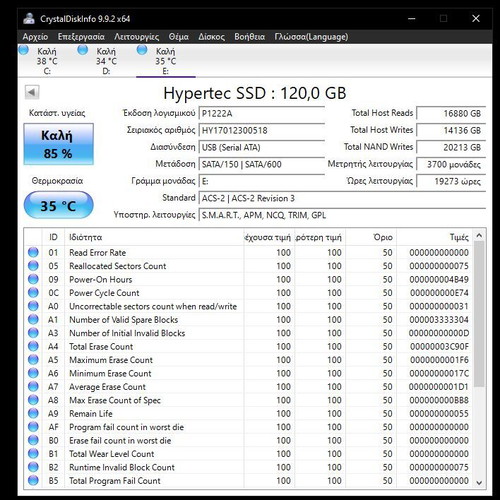Click the previous disk arrow button
Viewport: 500px width, 500px height.
tap(32, 92)
